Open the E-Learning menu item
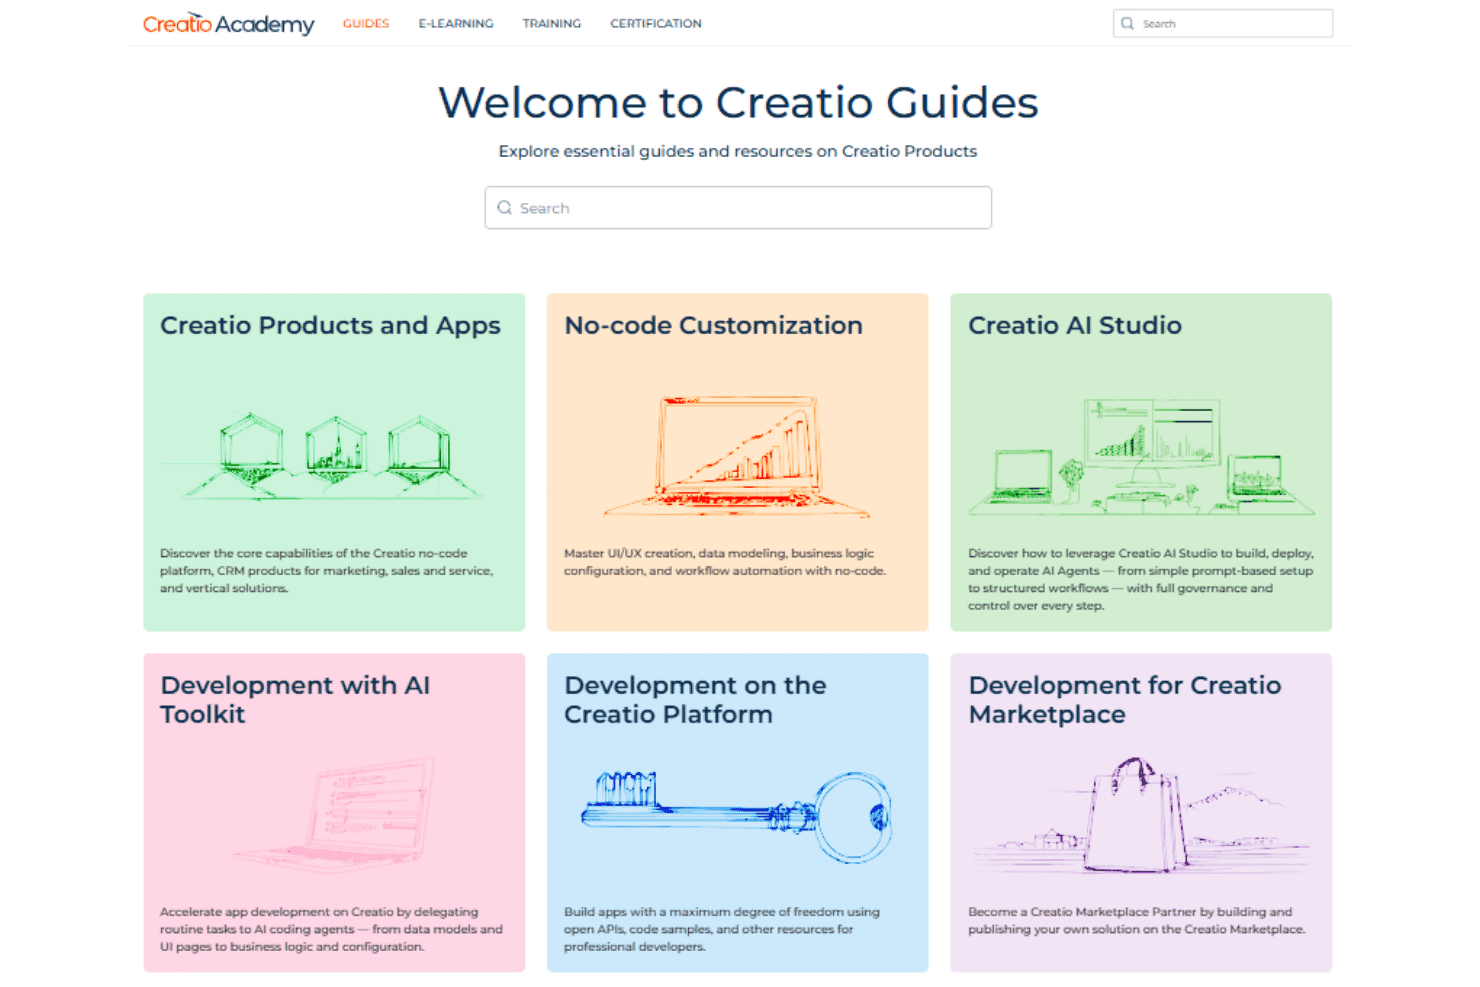 click(x=456, y=23)
